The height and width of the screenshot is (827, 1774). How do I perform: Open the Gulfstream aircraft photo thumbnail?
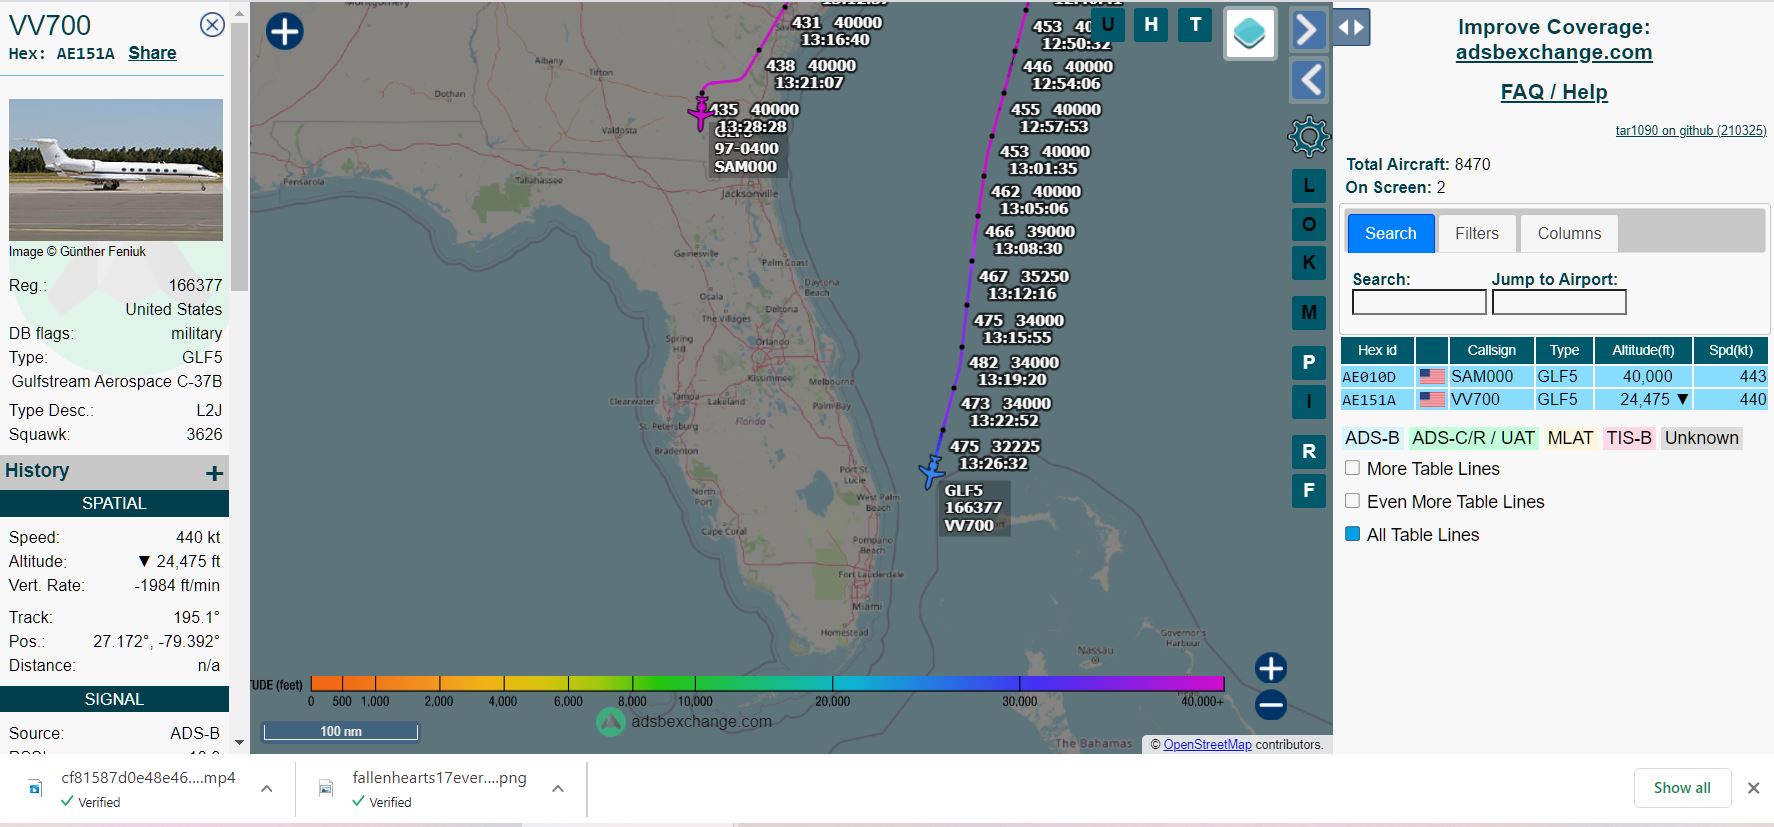[116, 169]
